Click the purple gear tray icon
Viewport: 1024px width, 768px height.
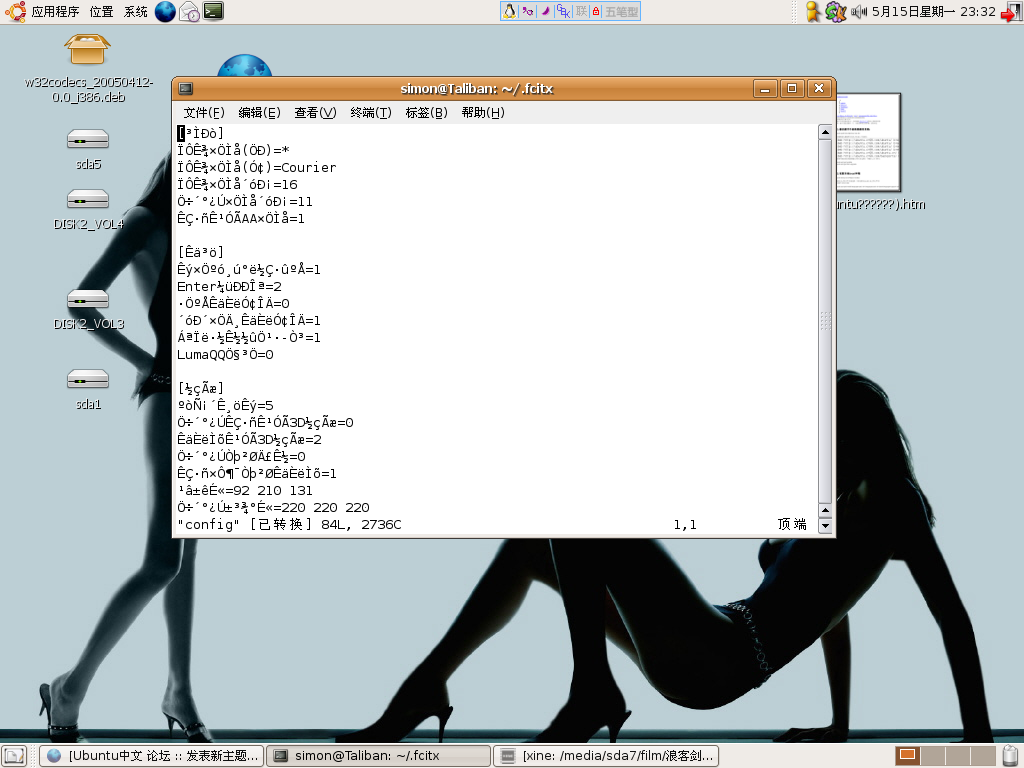pos(835,11)
